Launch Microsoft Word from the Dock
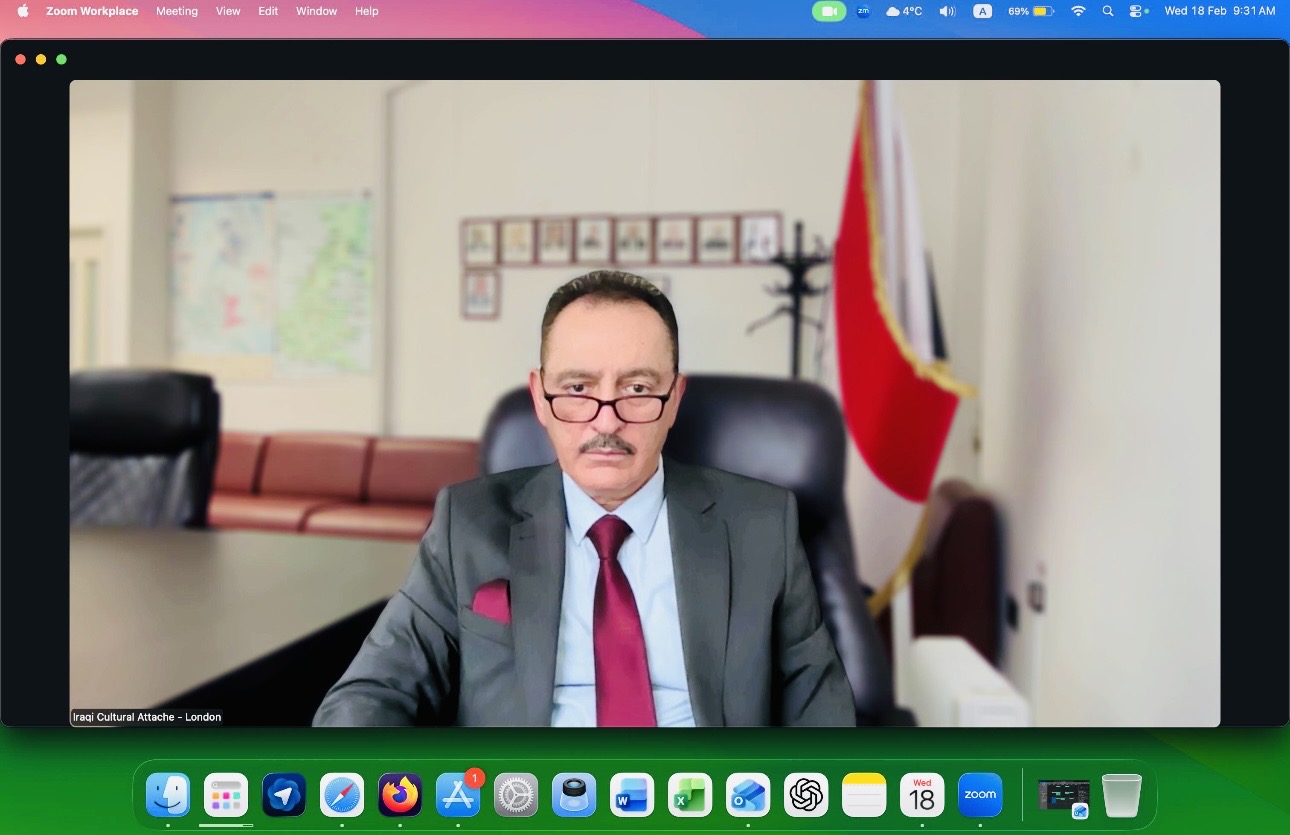Image resolution: width=1290 pixels, height=835 pixels. click(x=632, y=796)
